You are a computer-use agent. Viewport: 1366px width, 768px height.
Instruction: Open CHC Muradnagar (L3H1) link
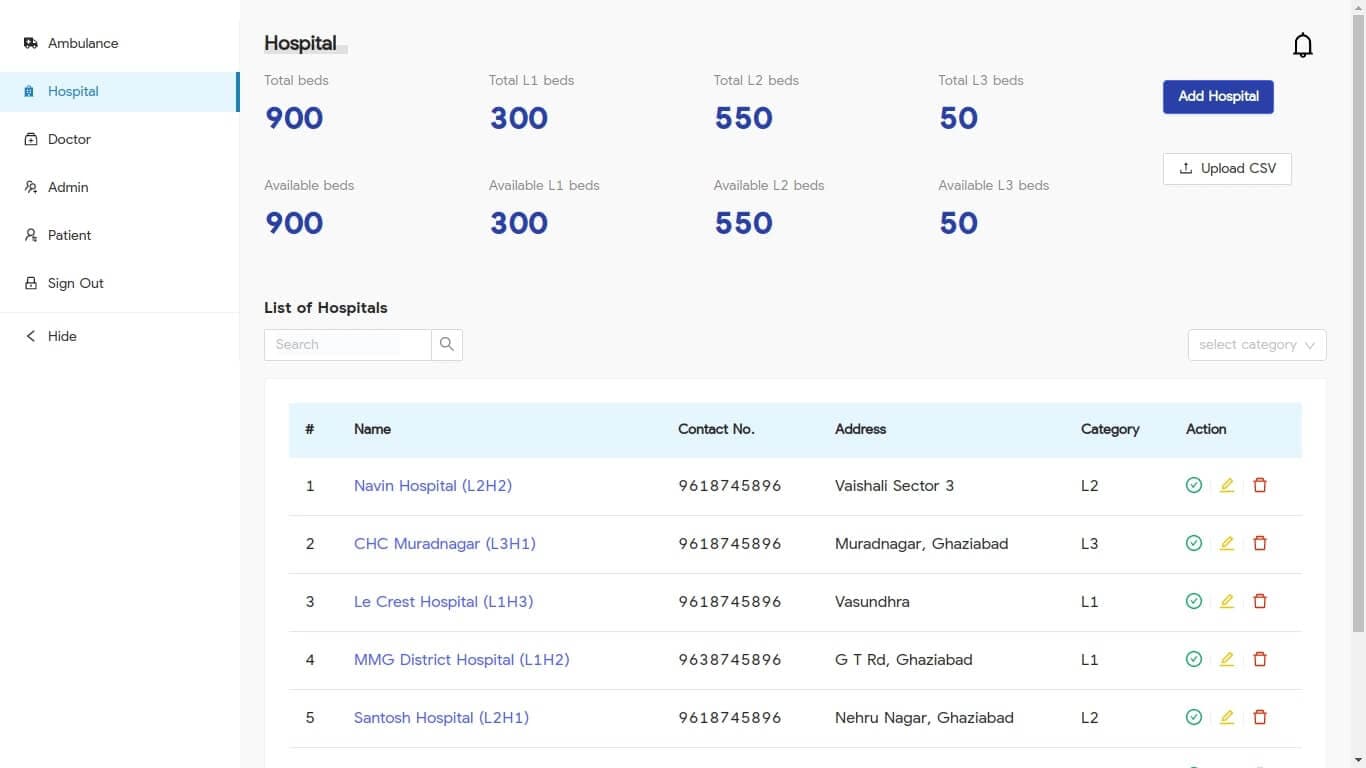tap(445, 543)
